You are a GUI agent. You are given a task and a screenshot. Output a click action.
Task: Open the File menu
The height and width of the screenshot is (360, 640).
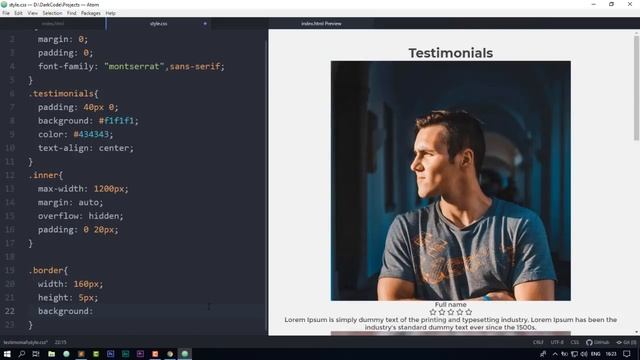click(x=6, y=13)
